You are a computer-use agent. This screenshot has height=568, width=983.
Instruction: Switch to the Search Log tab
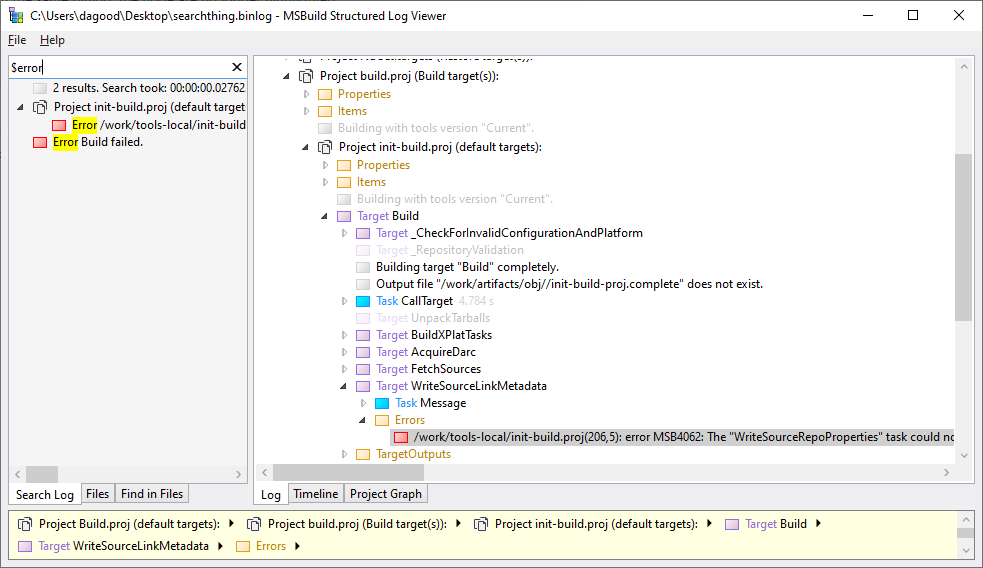[45, 494]
